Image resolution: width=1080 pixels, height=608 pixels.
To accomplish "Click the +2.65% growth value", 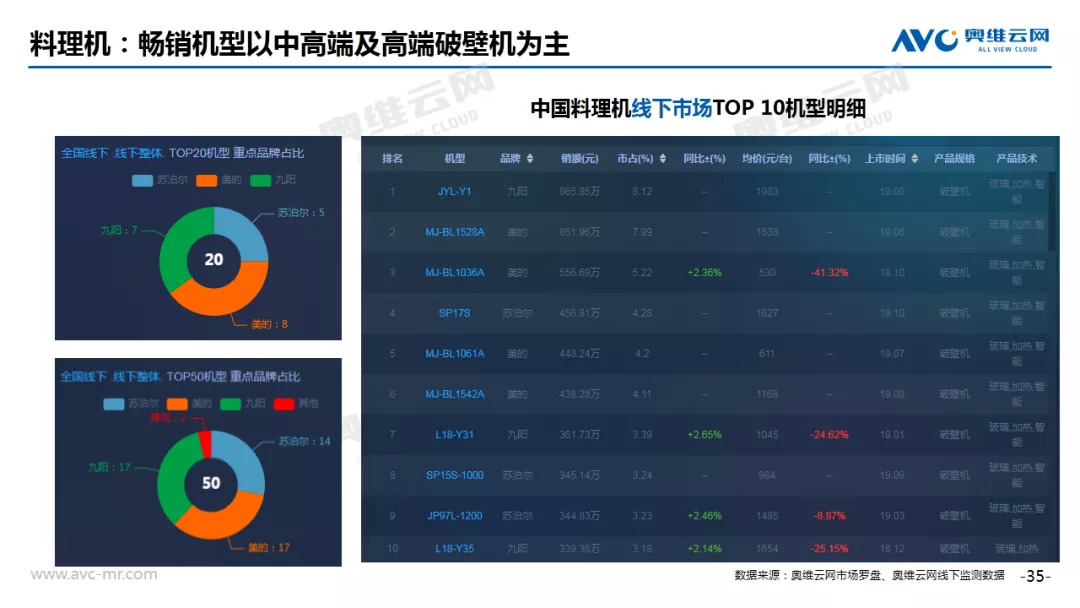I will click(x=704, y=435).
